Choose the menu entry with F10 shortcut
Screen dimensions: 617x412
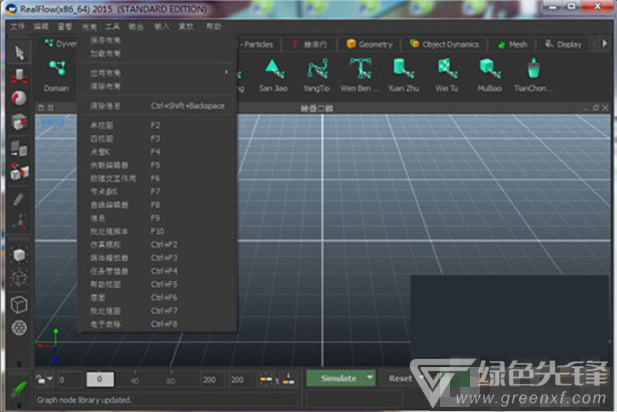click(158, 231)
